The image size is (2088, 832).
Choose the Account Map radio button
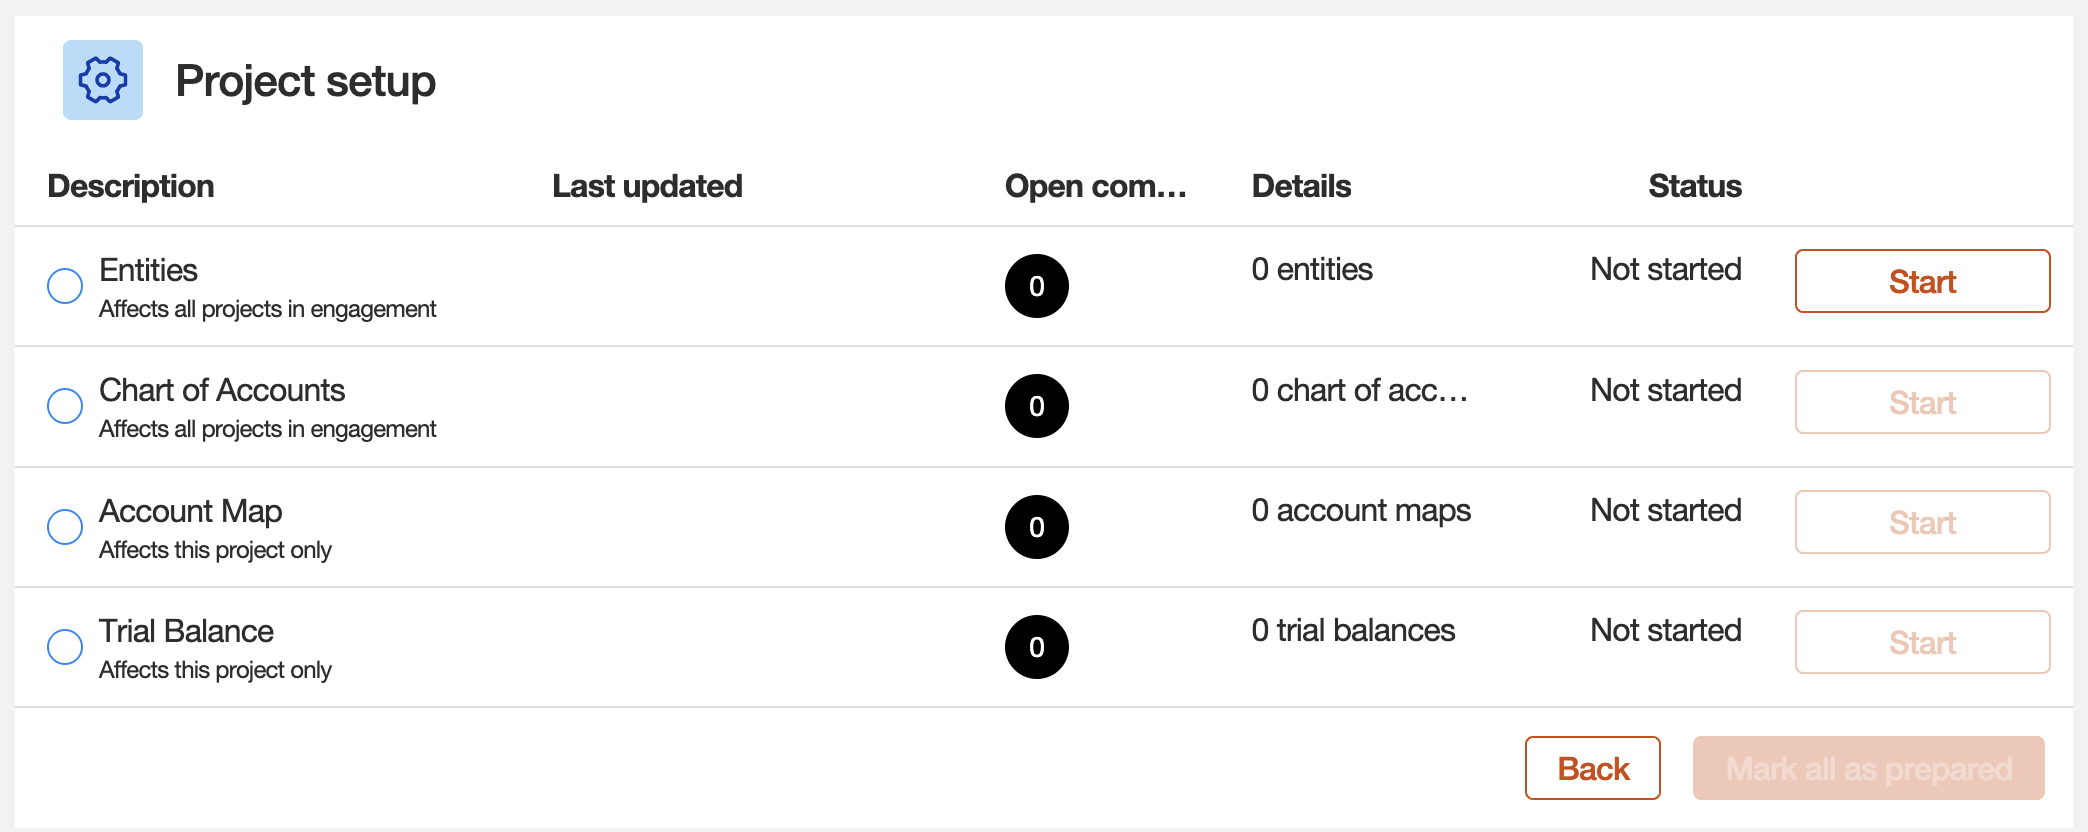coord(64,526)
